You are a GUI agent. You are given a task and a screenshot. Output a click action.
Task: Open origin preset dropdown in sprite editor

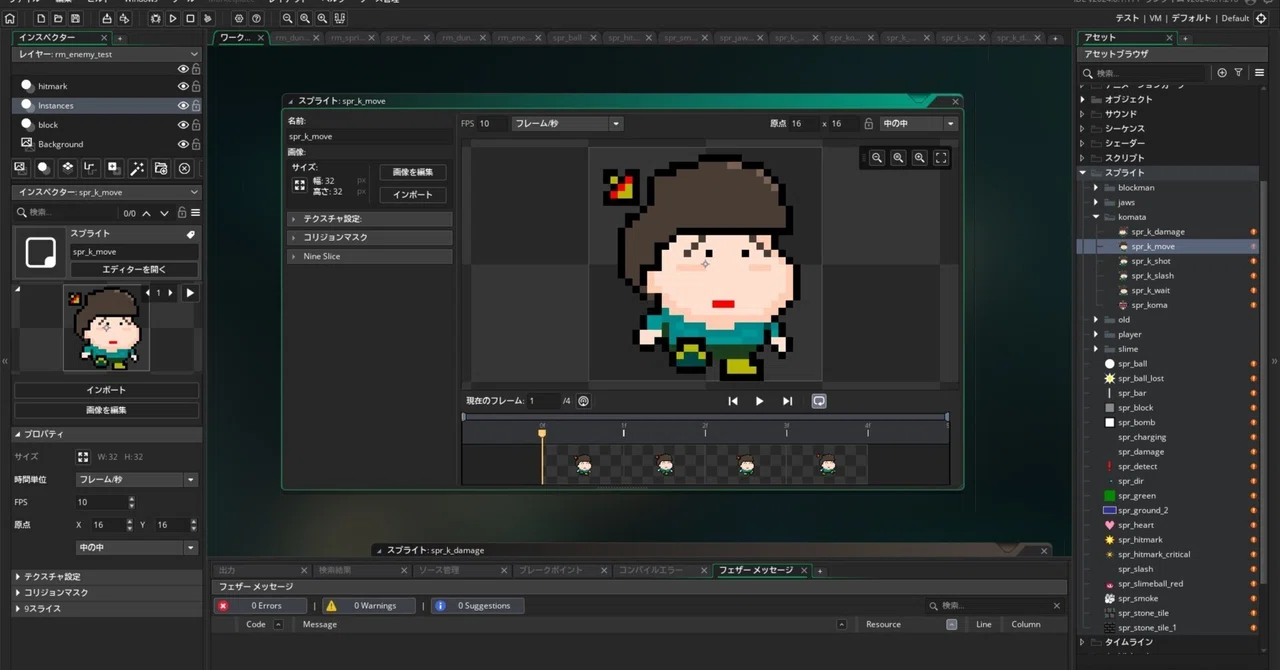(918, 124)
